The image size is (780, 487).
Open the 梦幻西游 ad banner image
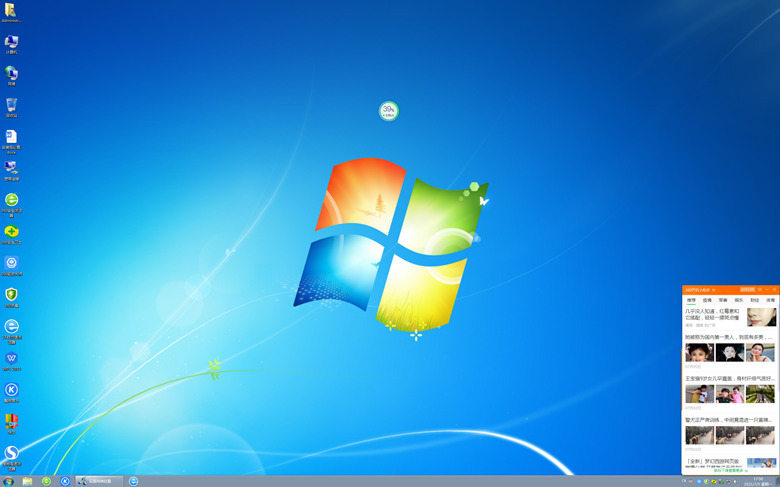(x=762, y=463)
